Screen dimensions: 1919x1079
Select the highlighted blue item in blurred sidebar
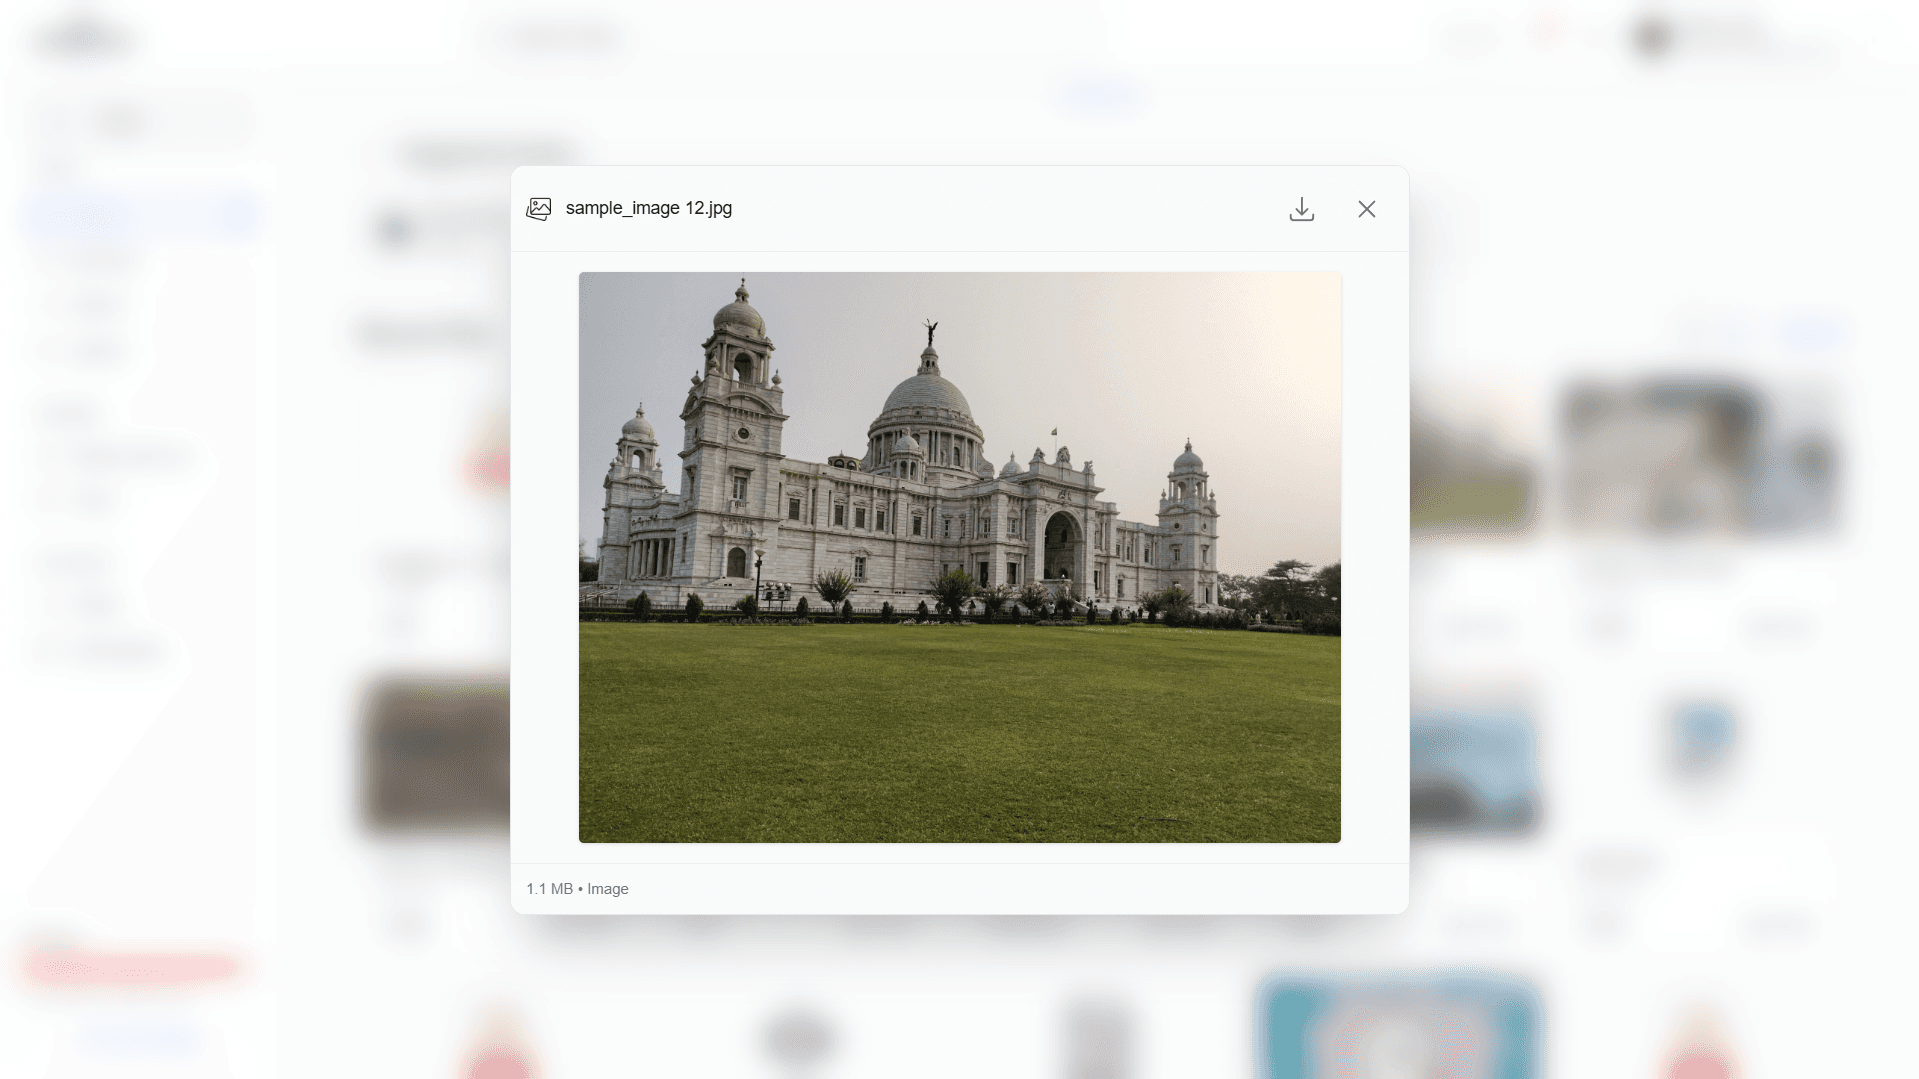pos(140,215)
